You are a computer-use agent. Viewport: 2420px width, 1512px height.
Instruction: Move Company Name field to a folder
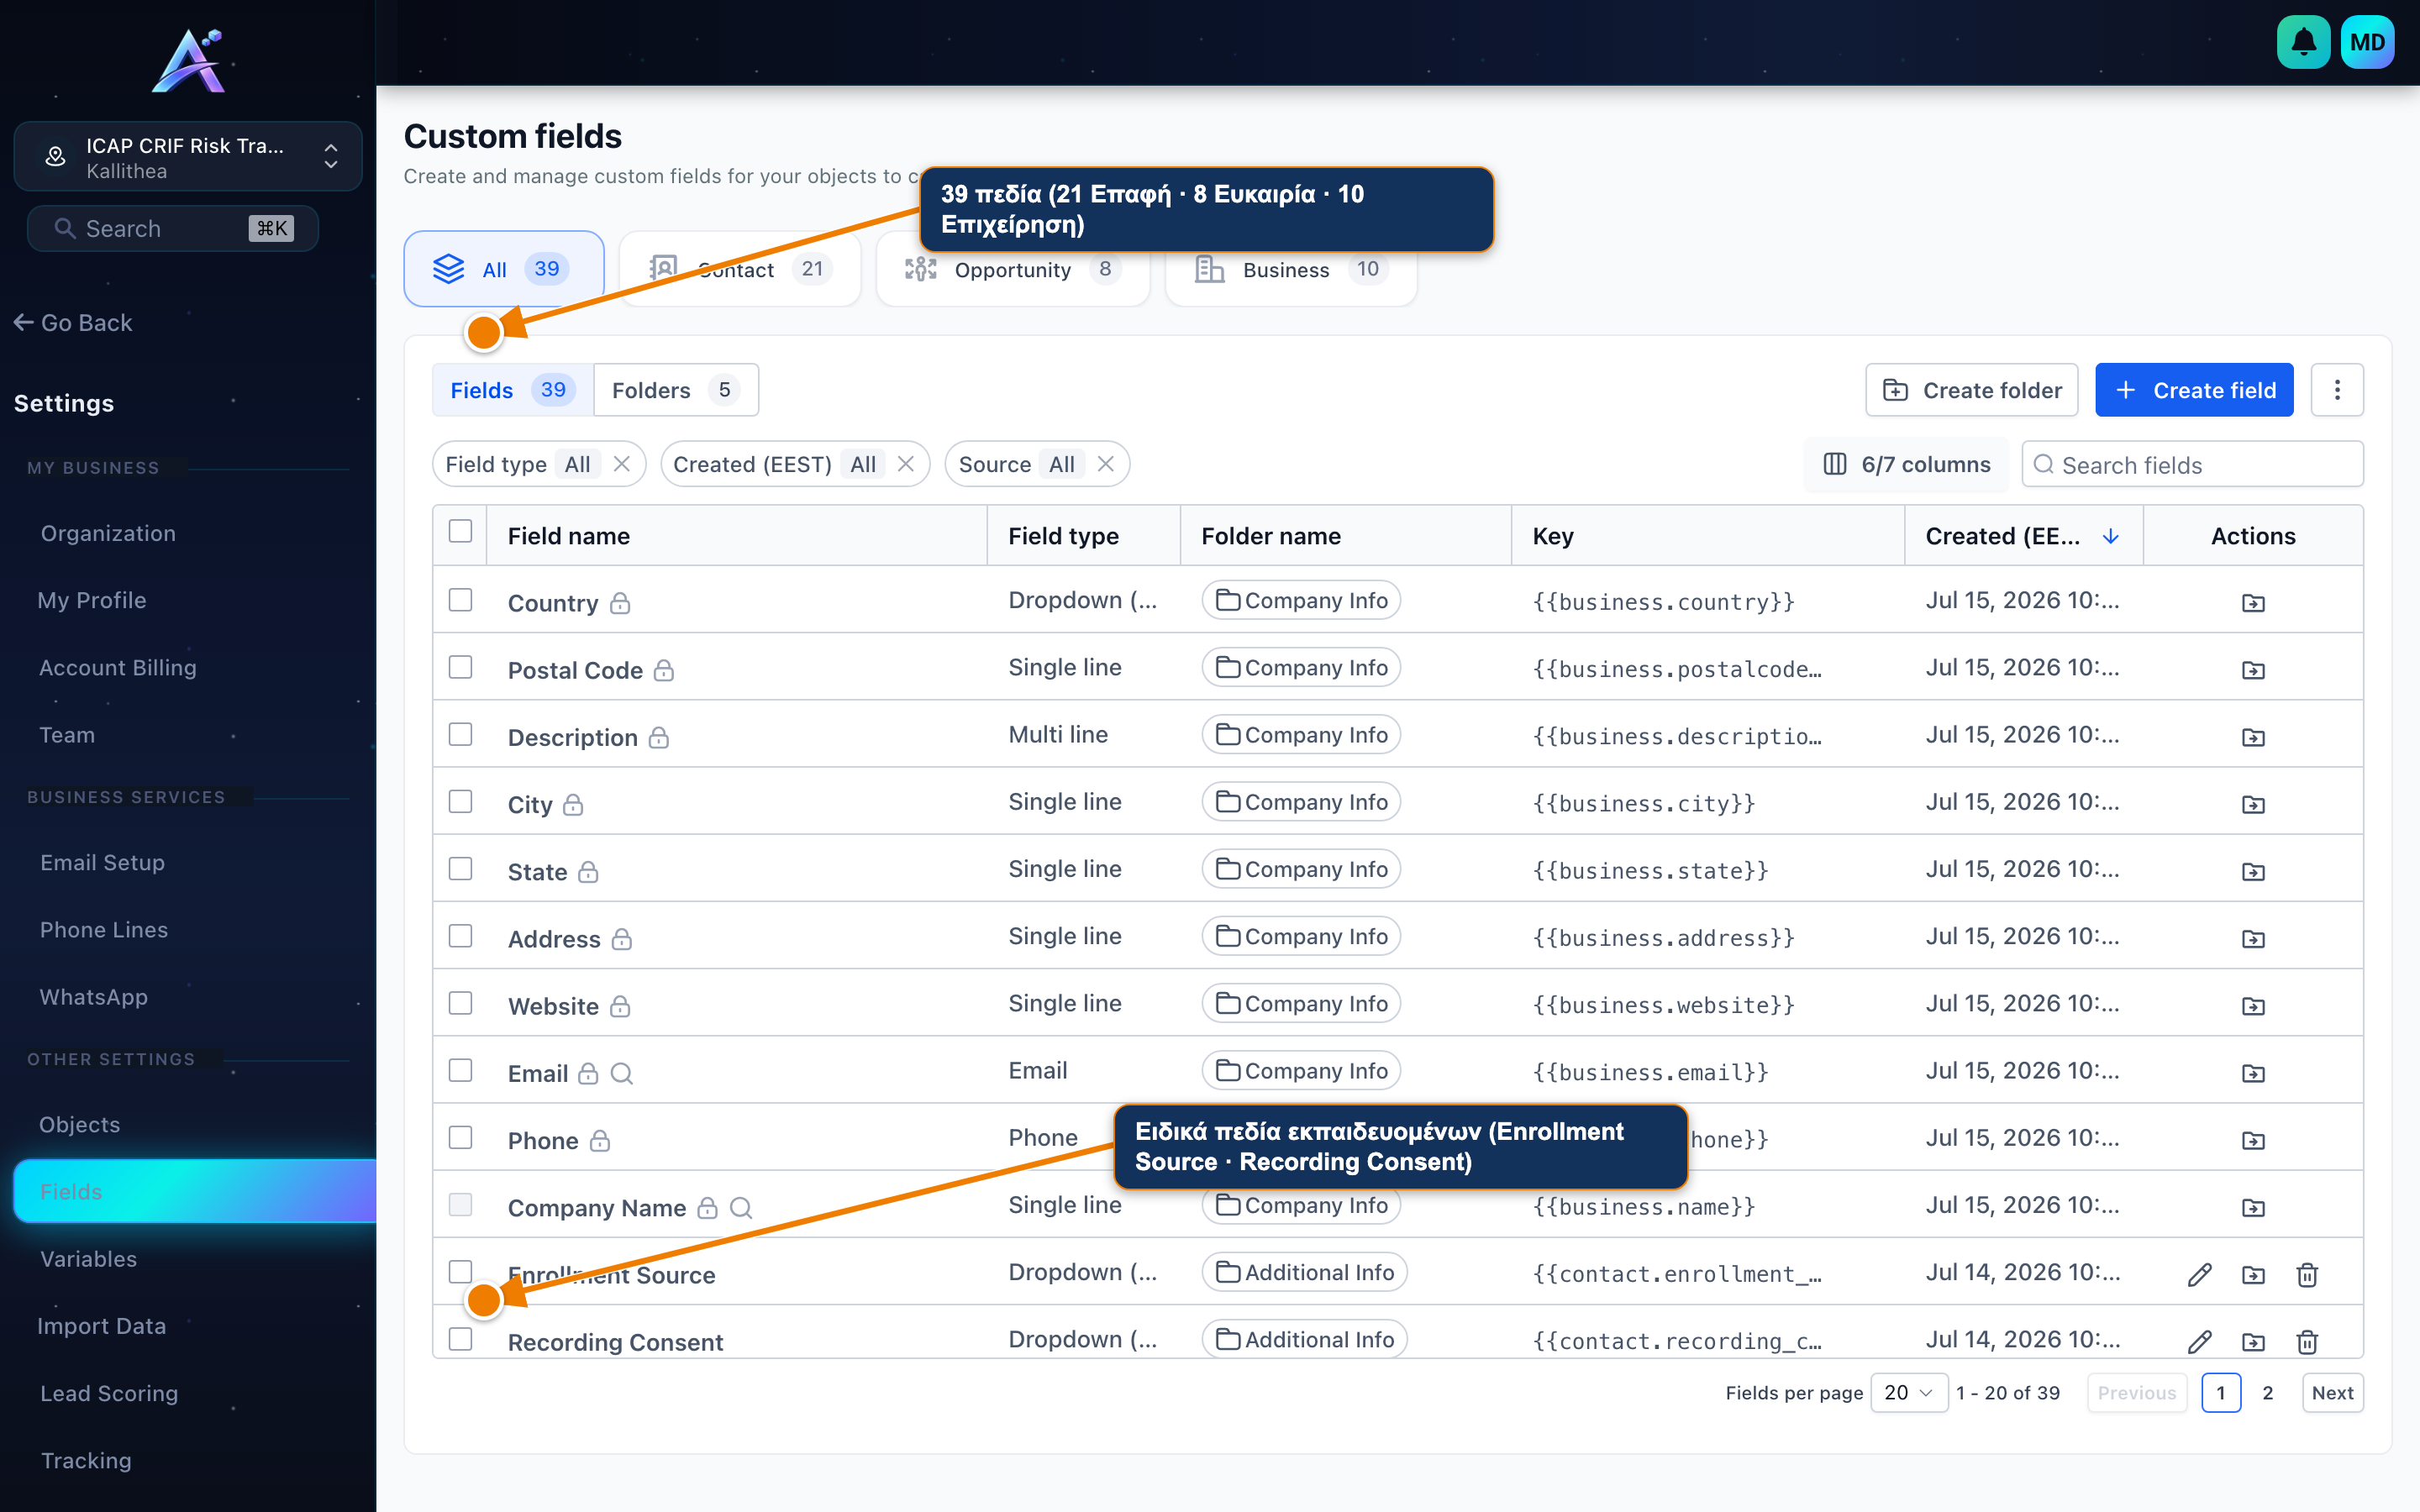tap(2253, 1207)
